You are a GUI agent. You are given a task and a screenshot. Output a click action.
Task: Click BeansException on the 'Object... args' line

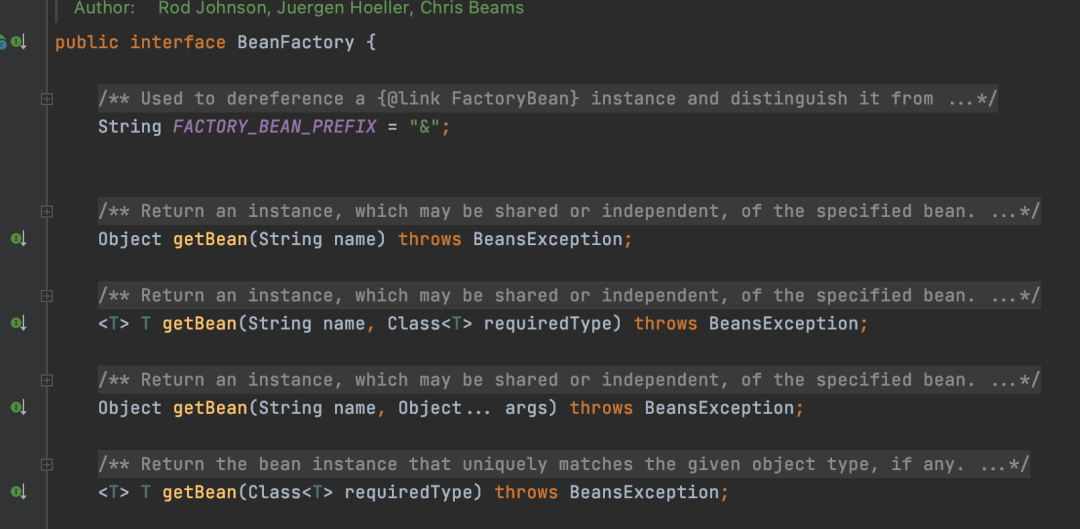719,408
